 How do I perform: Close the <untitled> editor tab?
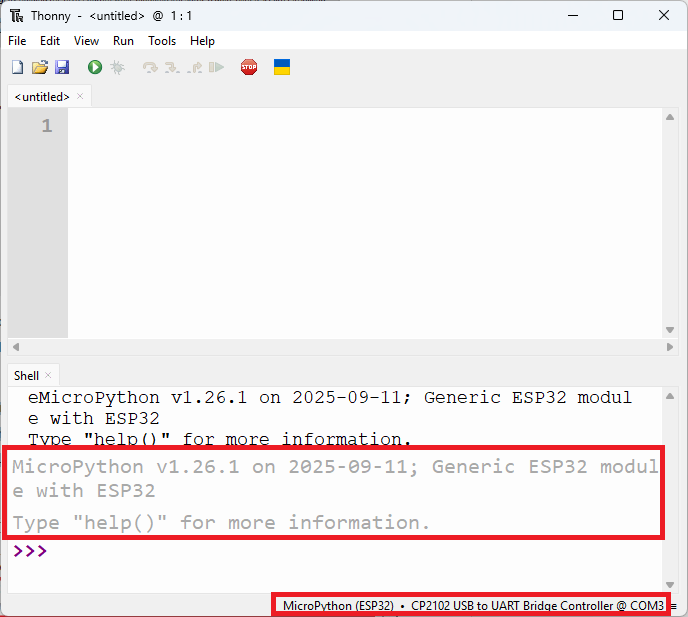tap(80, 97)
